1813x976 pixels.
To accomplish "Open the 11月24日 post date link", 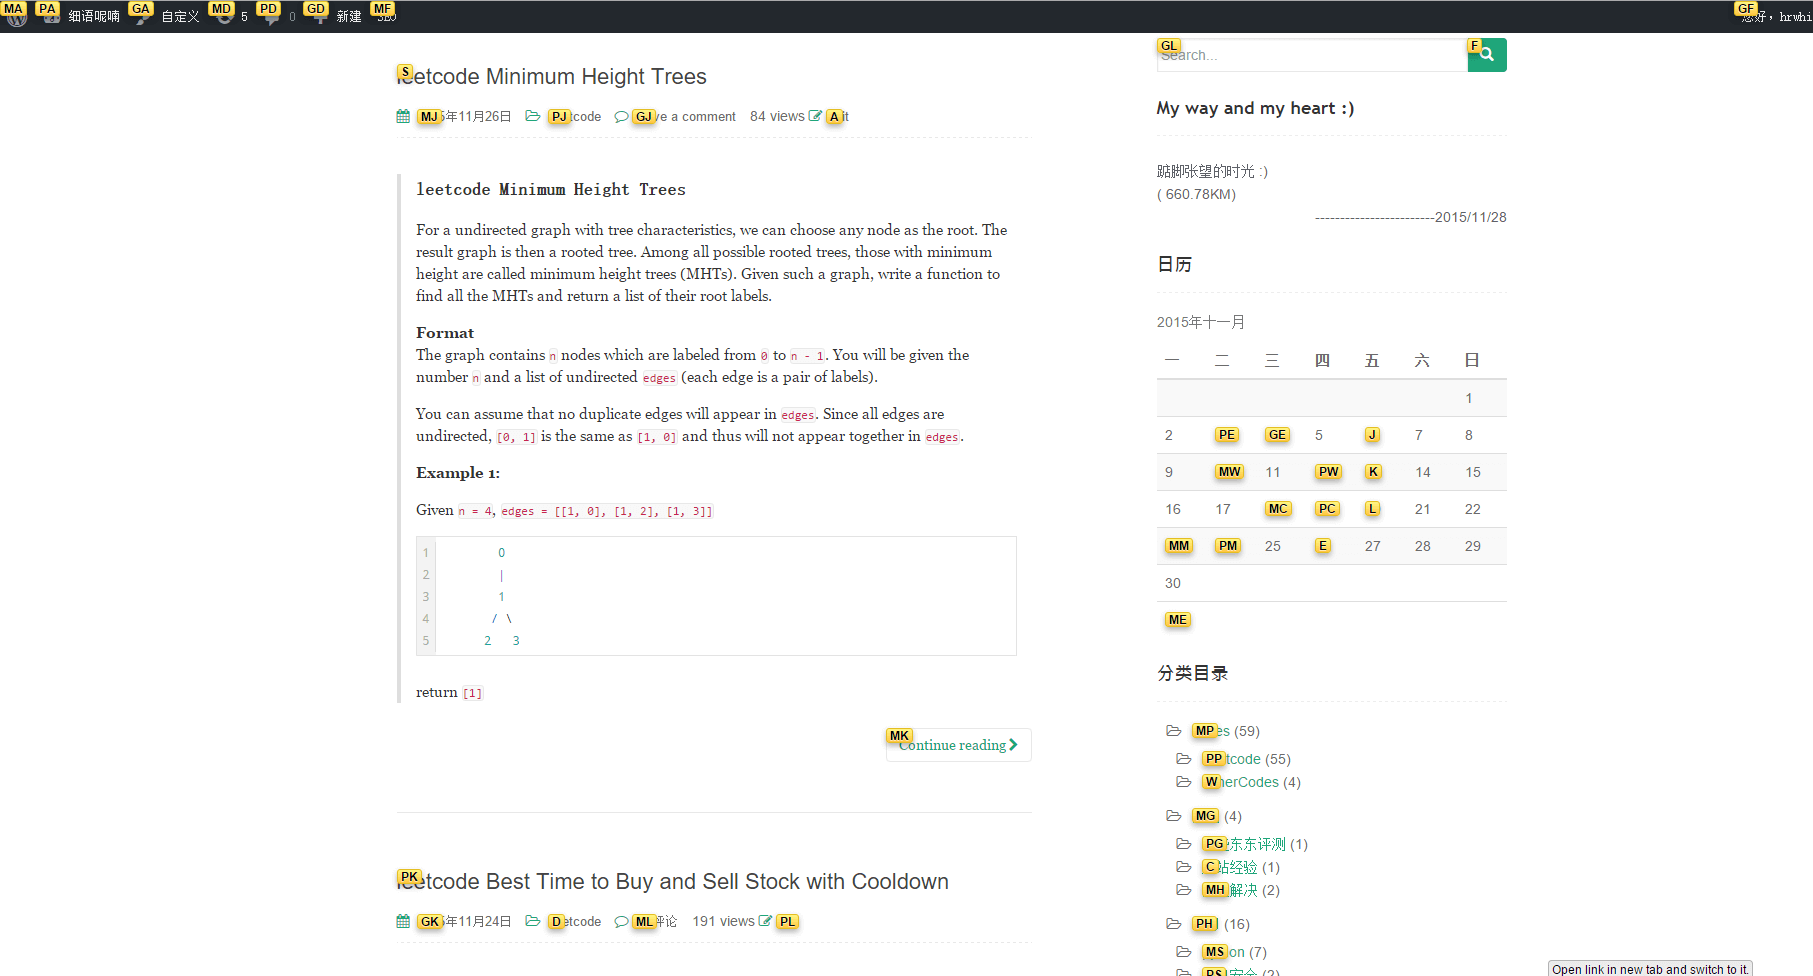I will coord(465,922).
